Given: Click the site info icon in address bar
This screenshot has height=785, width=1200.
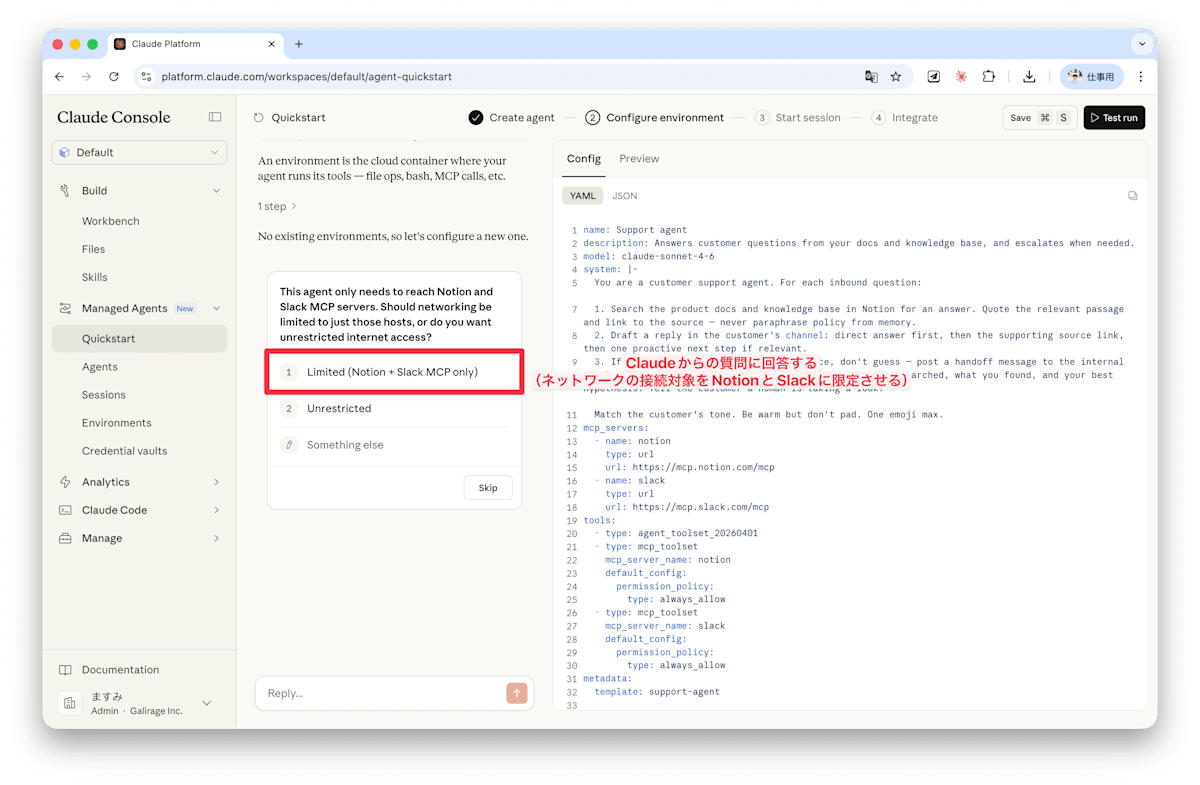Looking at the screenshot, I should click(x=146, y=76).
